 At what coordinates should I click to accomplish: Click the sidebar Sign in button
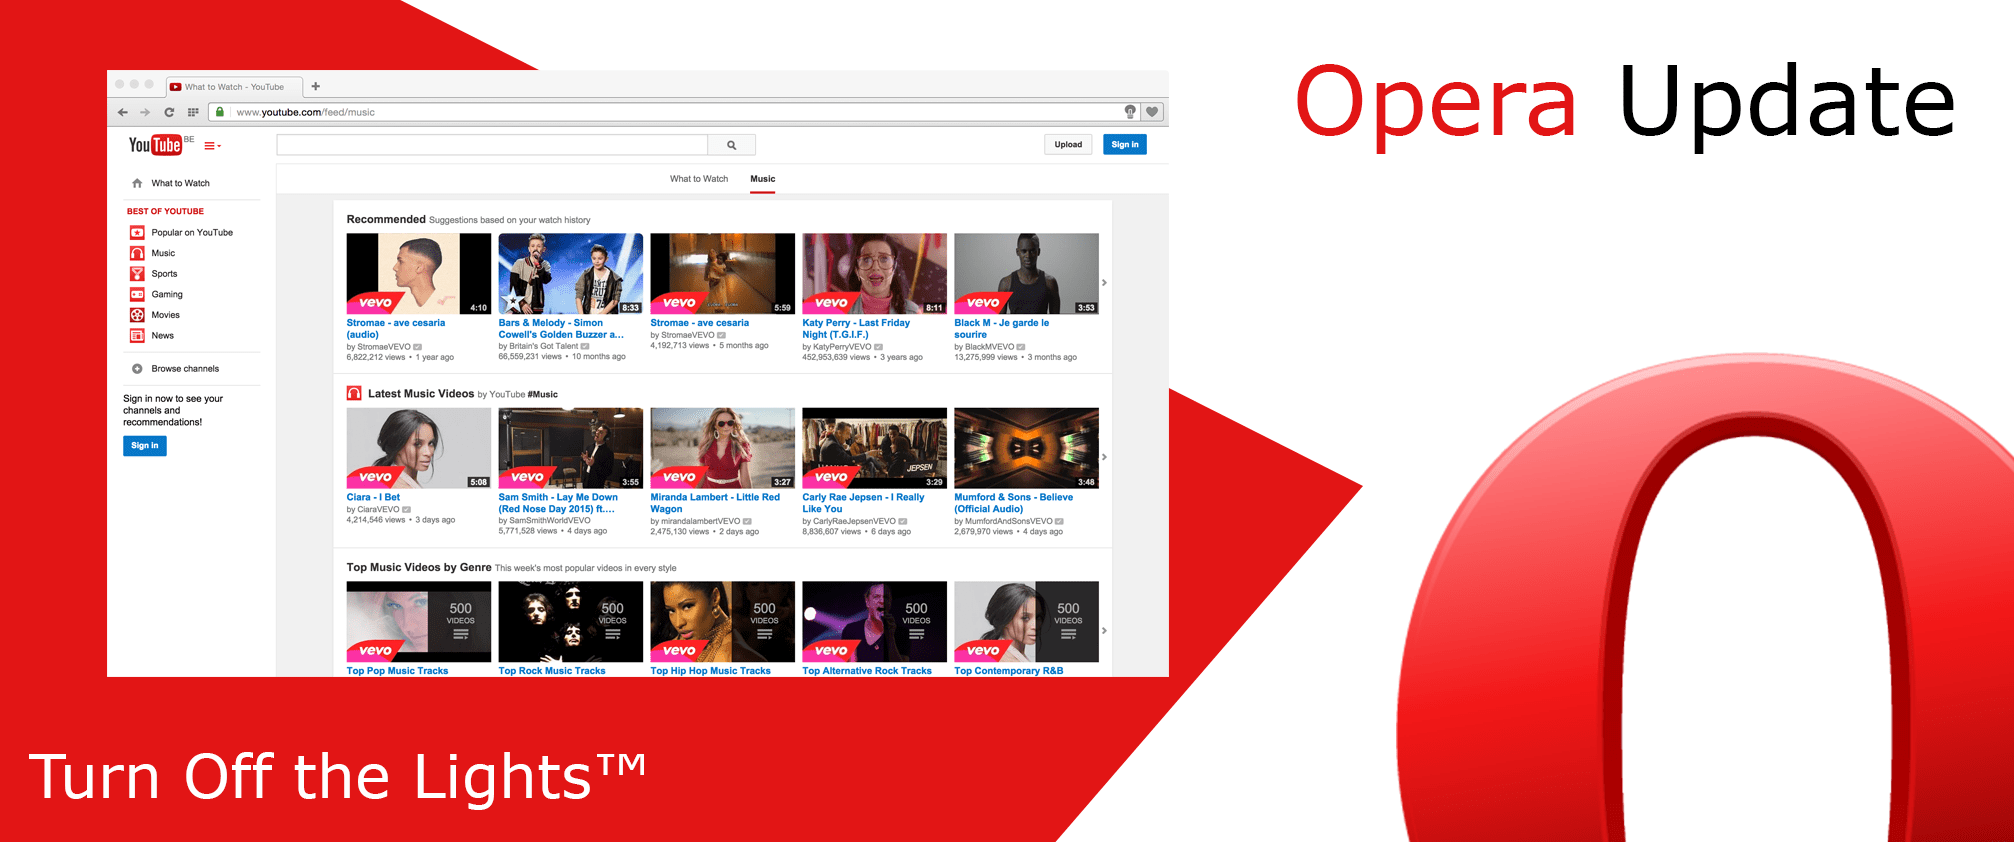145,446
